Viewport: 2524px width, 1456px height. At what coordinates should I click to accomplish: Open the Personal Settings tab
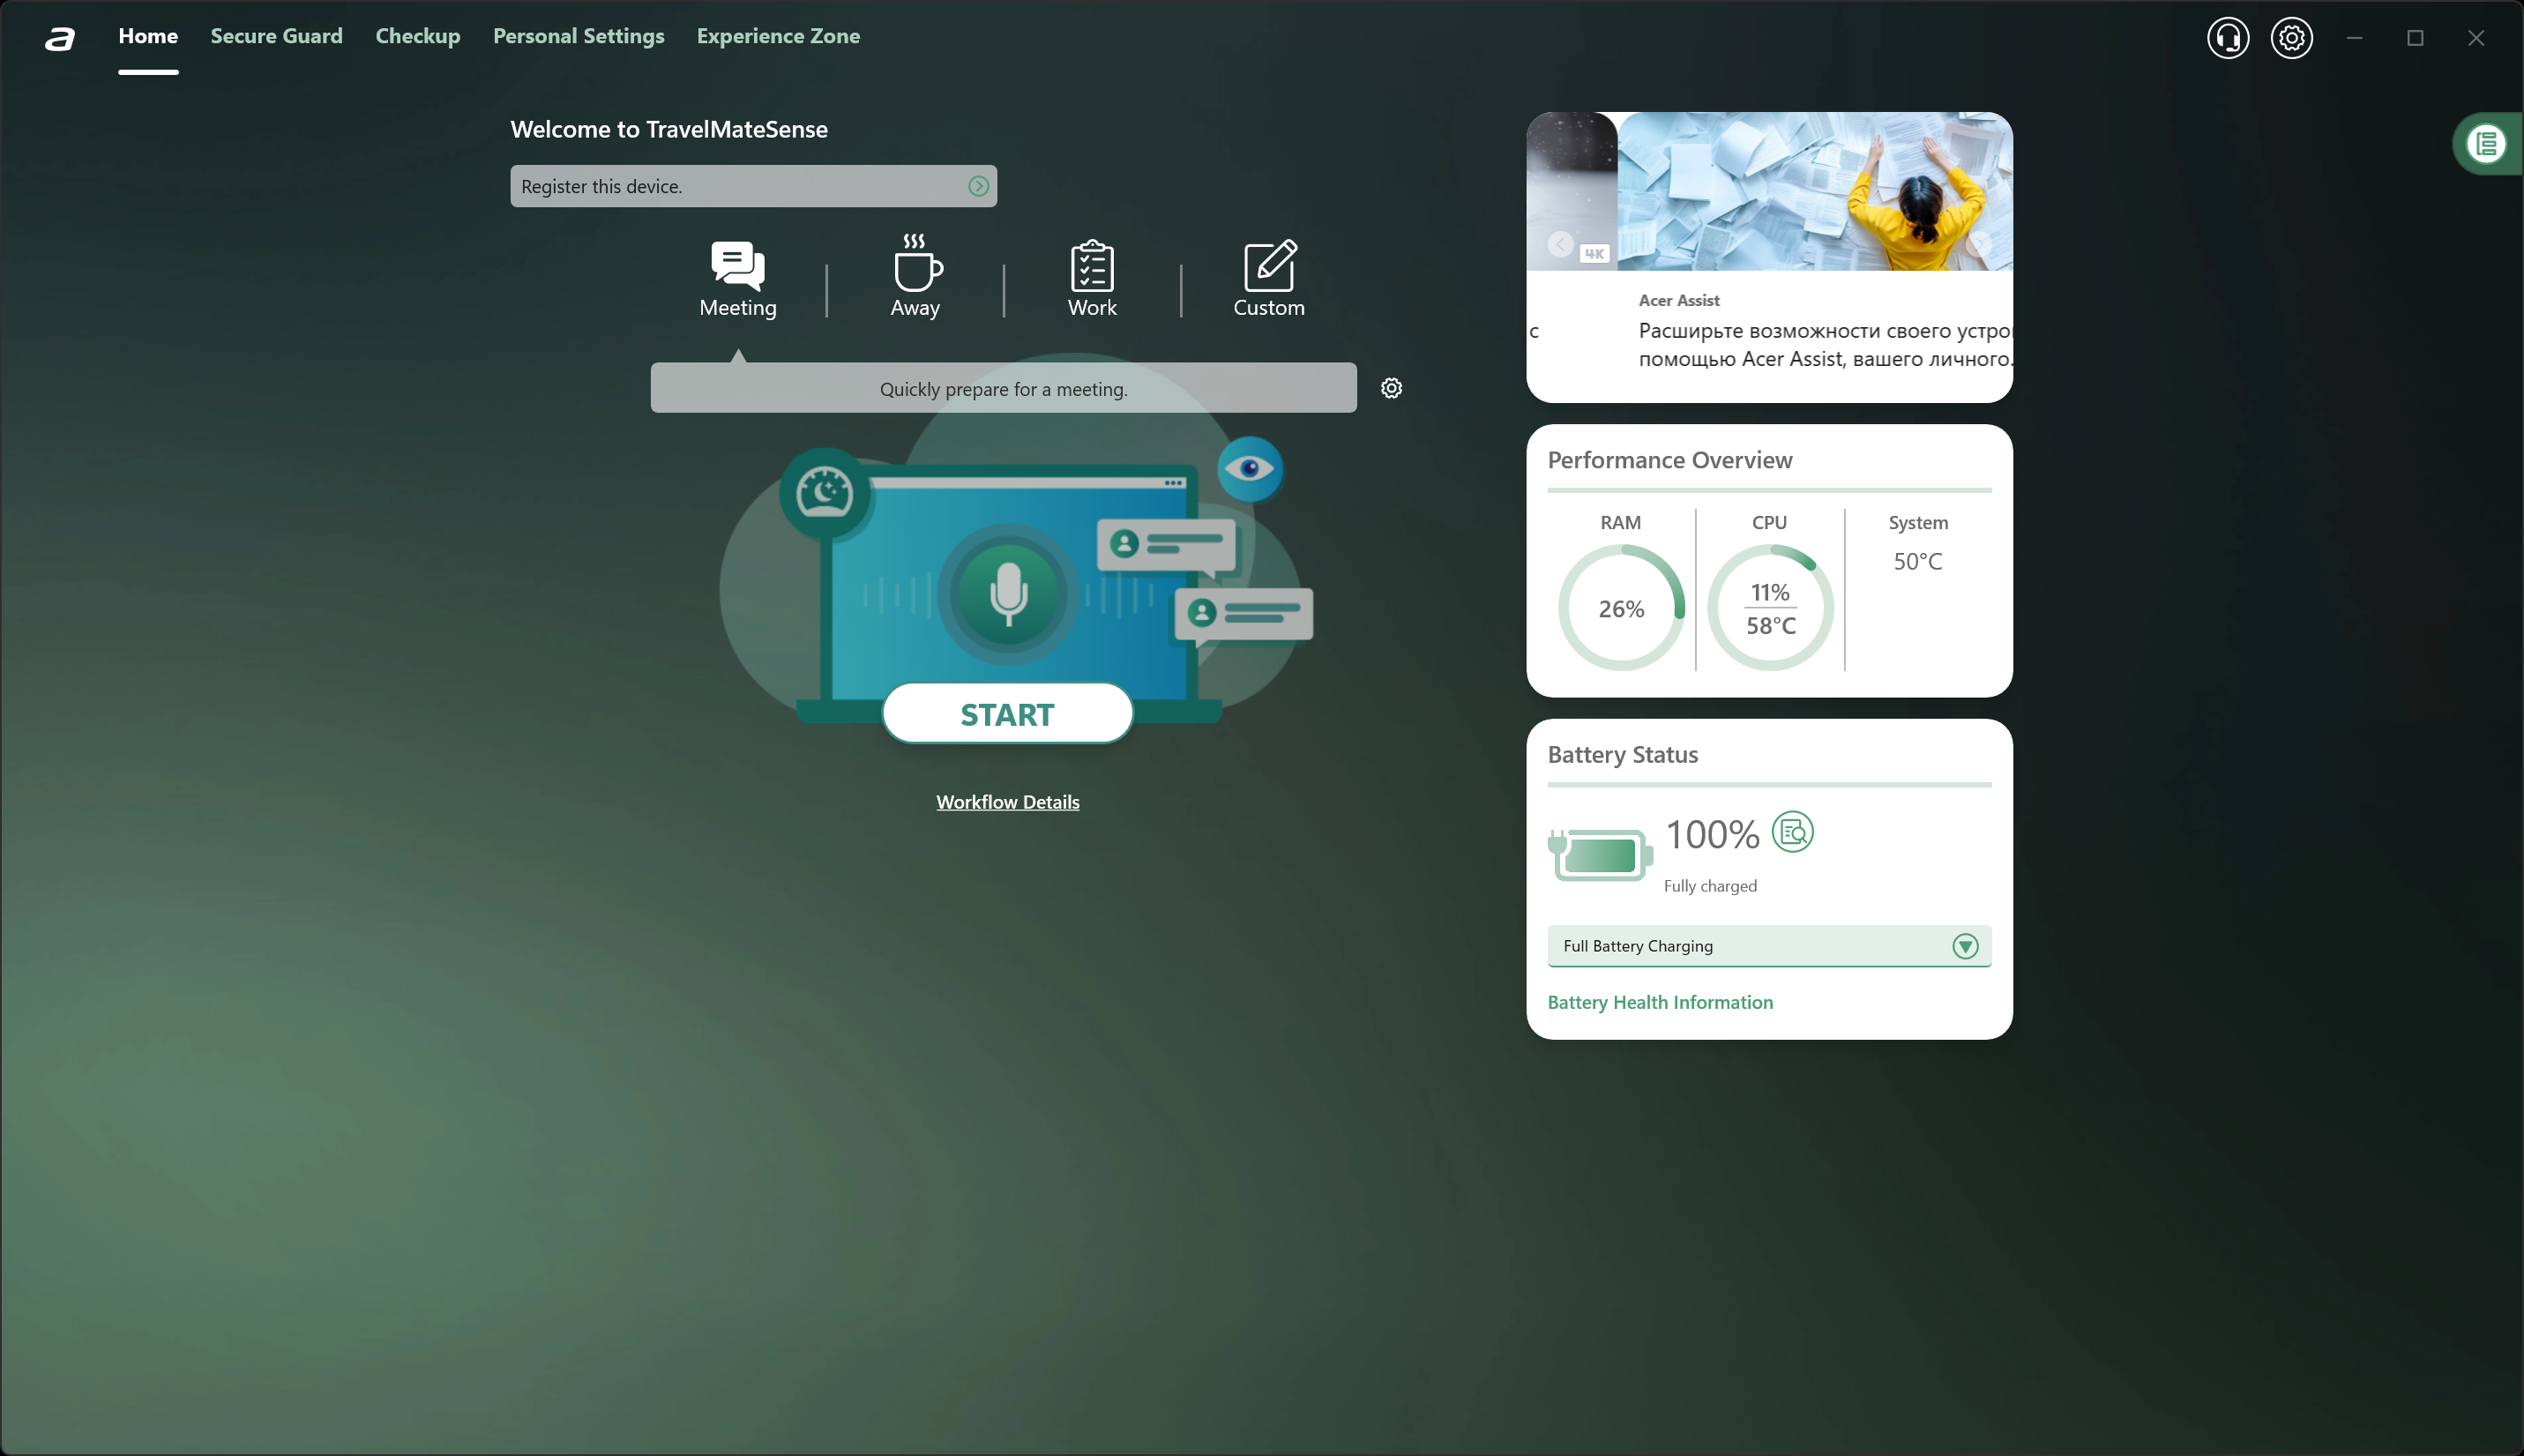tap(578, 36)
